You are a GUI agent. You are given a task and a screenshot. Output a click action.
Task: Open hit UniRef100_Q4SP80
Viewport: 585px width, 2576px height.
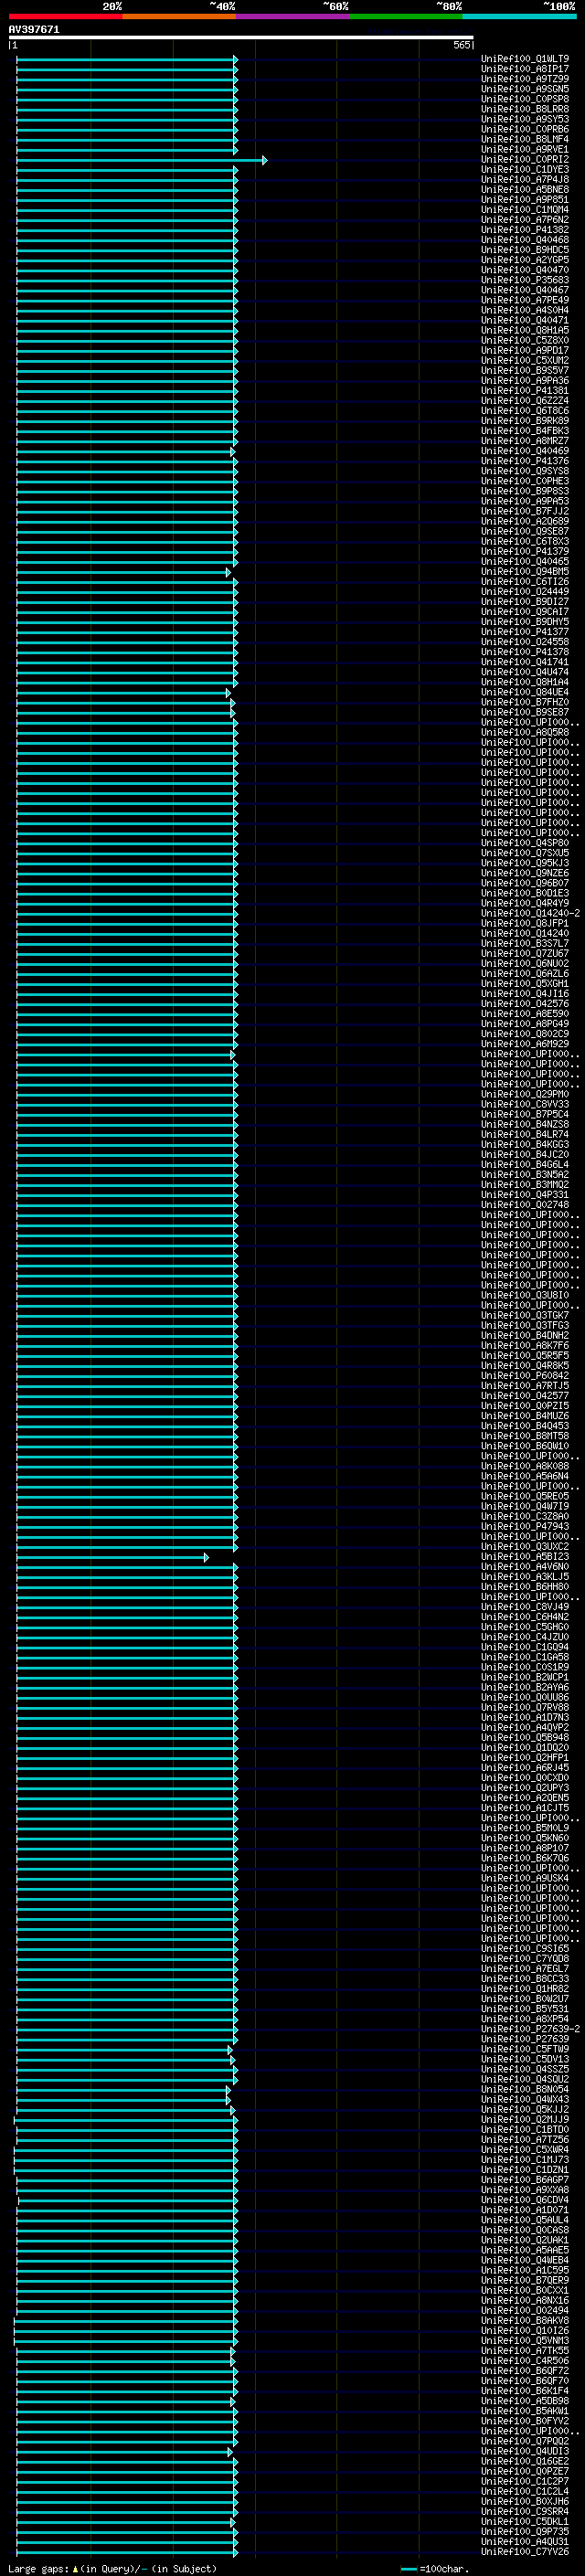tap(525, 843)
